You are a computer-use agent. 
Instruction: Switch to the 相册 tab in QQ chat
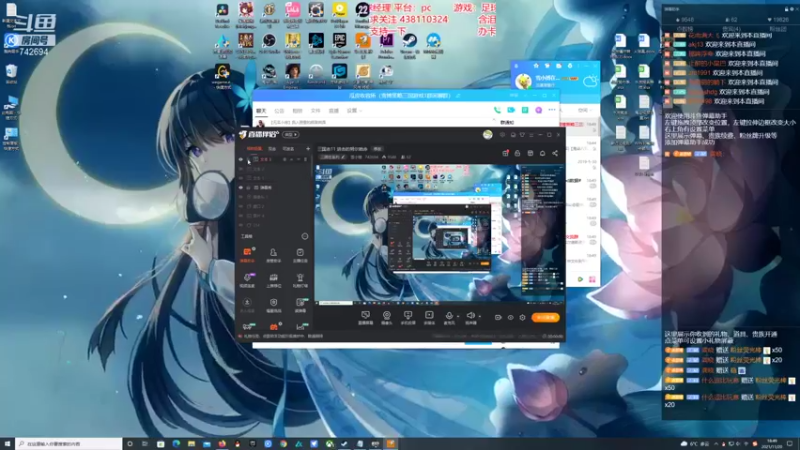(x=297, y=111)
